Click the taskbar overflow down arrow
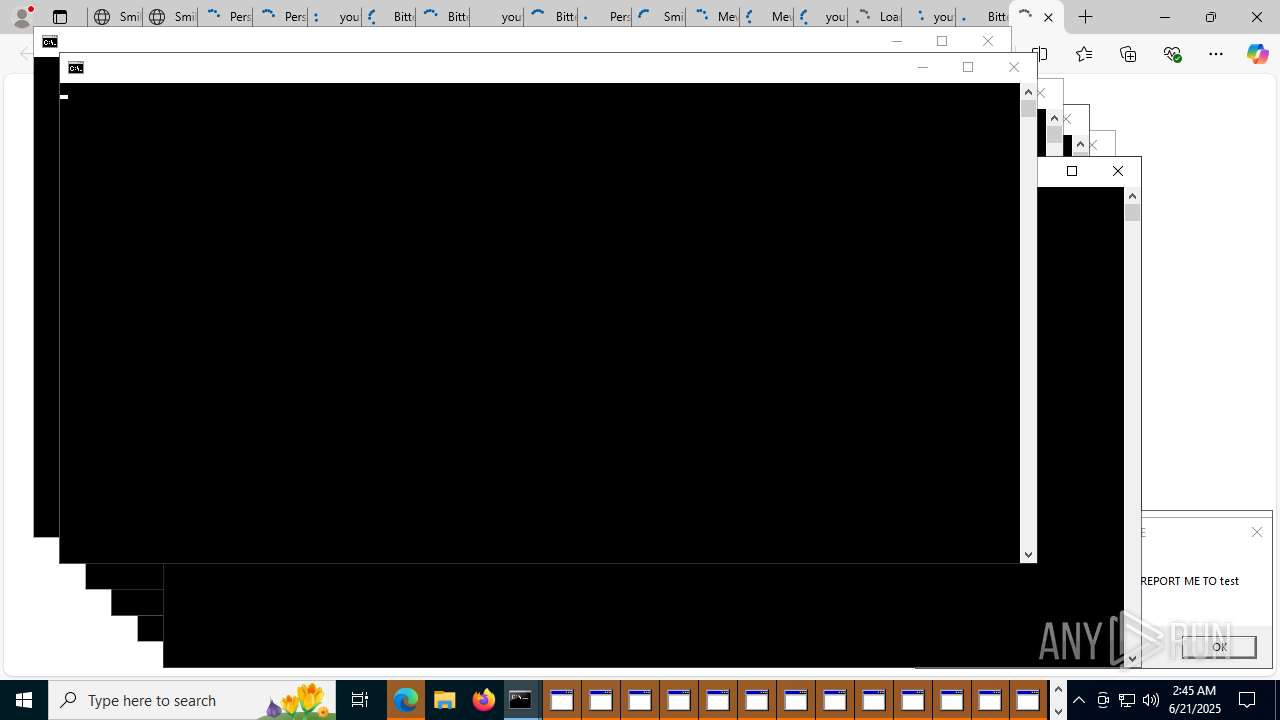This screenshot has width=1280, height=720. [1058, 711]
